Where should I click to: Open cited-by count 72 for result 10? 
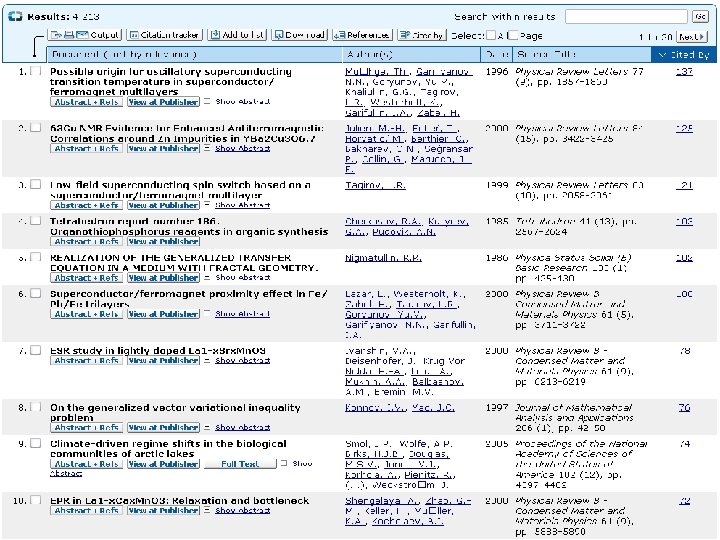click(684, 501)
